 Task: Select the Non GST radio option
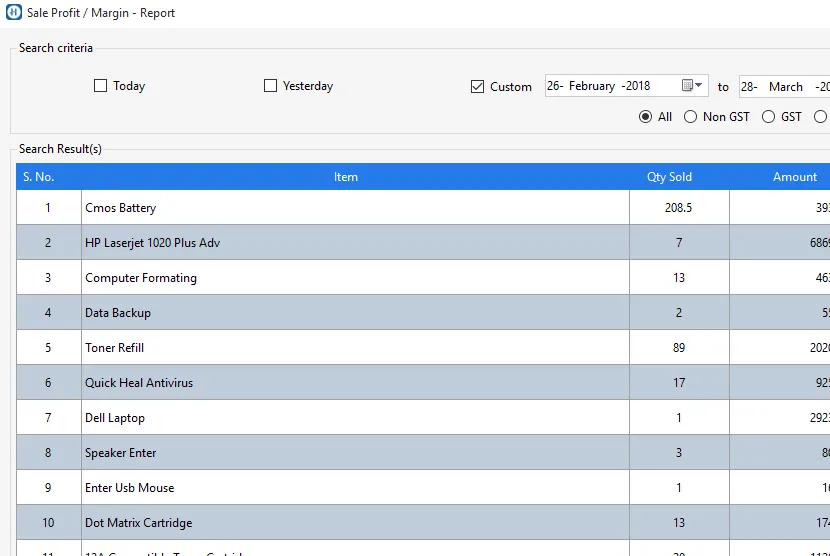coord(690,117)
